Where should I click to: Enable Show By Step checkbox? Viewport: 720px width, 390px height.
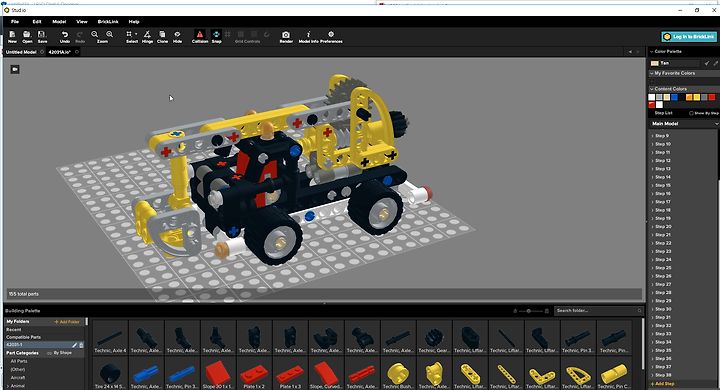pyautogui.click(x=691, y=113)
